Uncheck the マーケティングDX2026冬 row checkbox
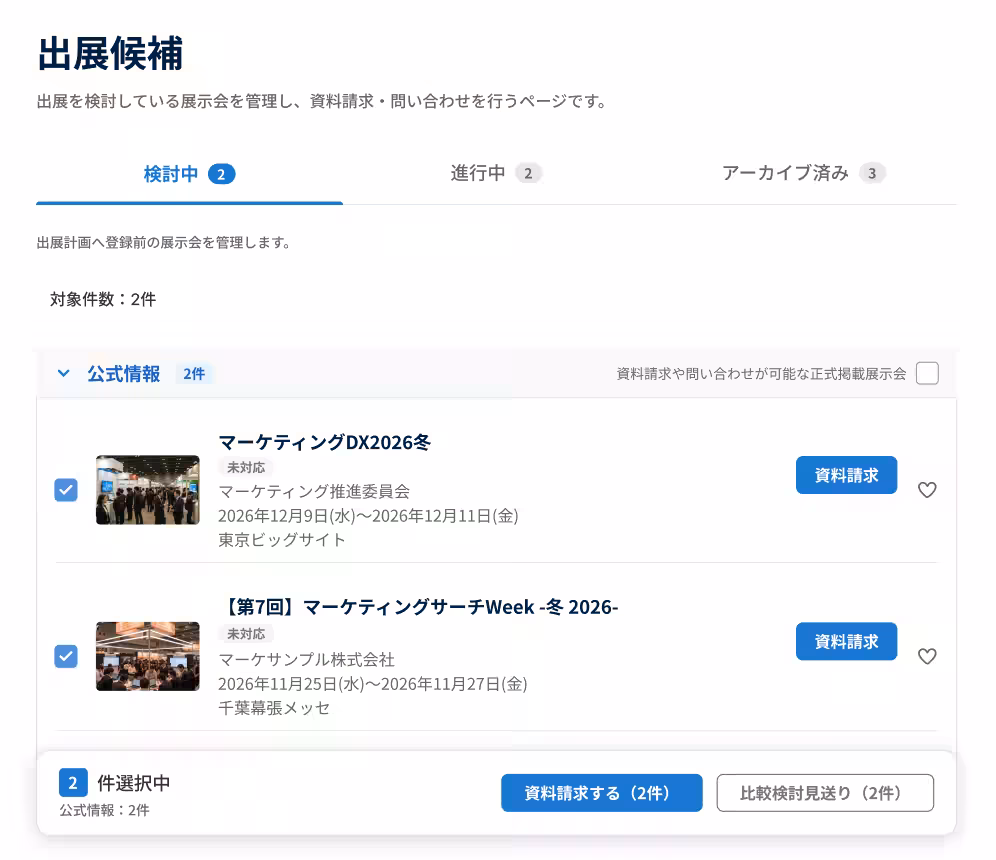Screen dimensions: 996x860 pos(66,490)
